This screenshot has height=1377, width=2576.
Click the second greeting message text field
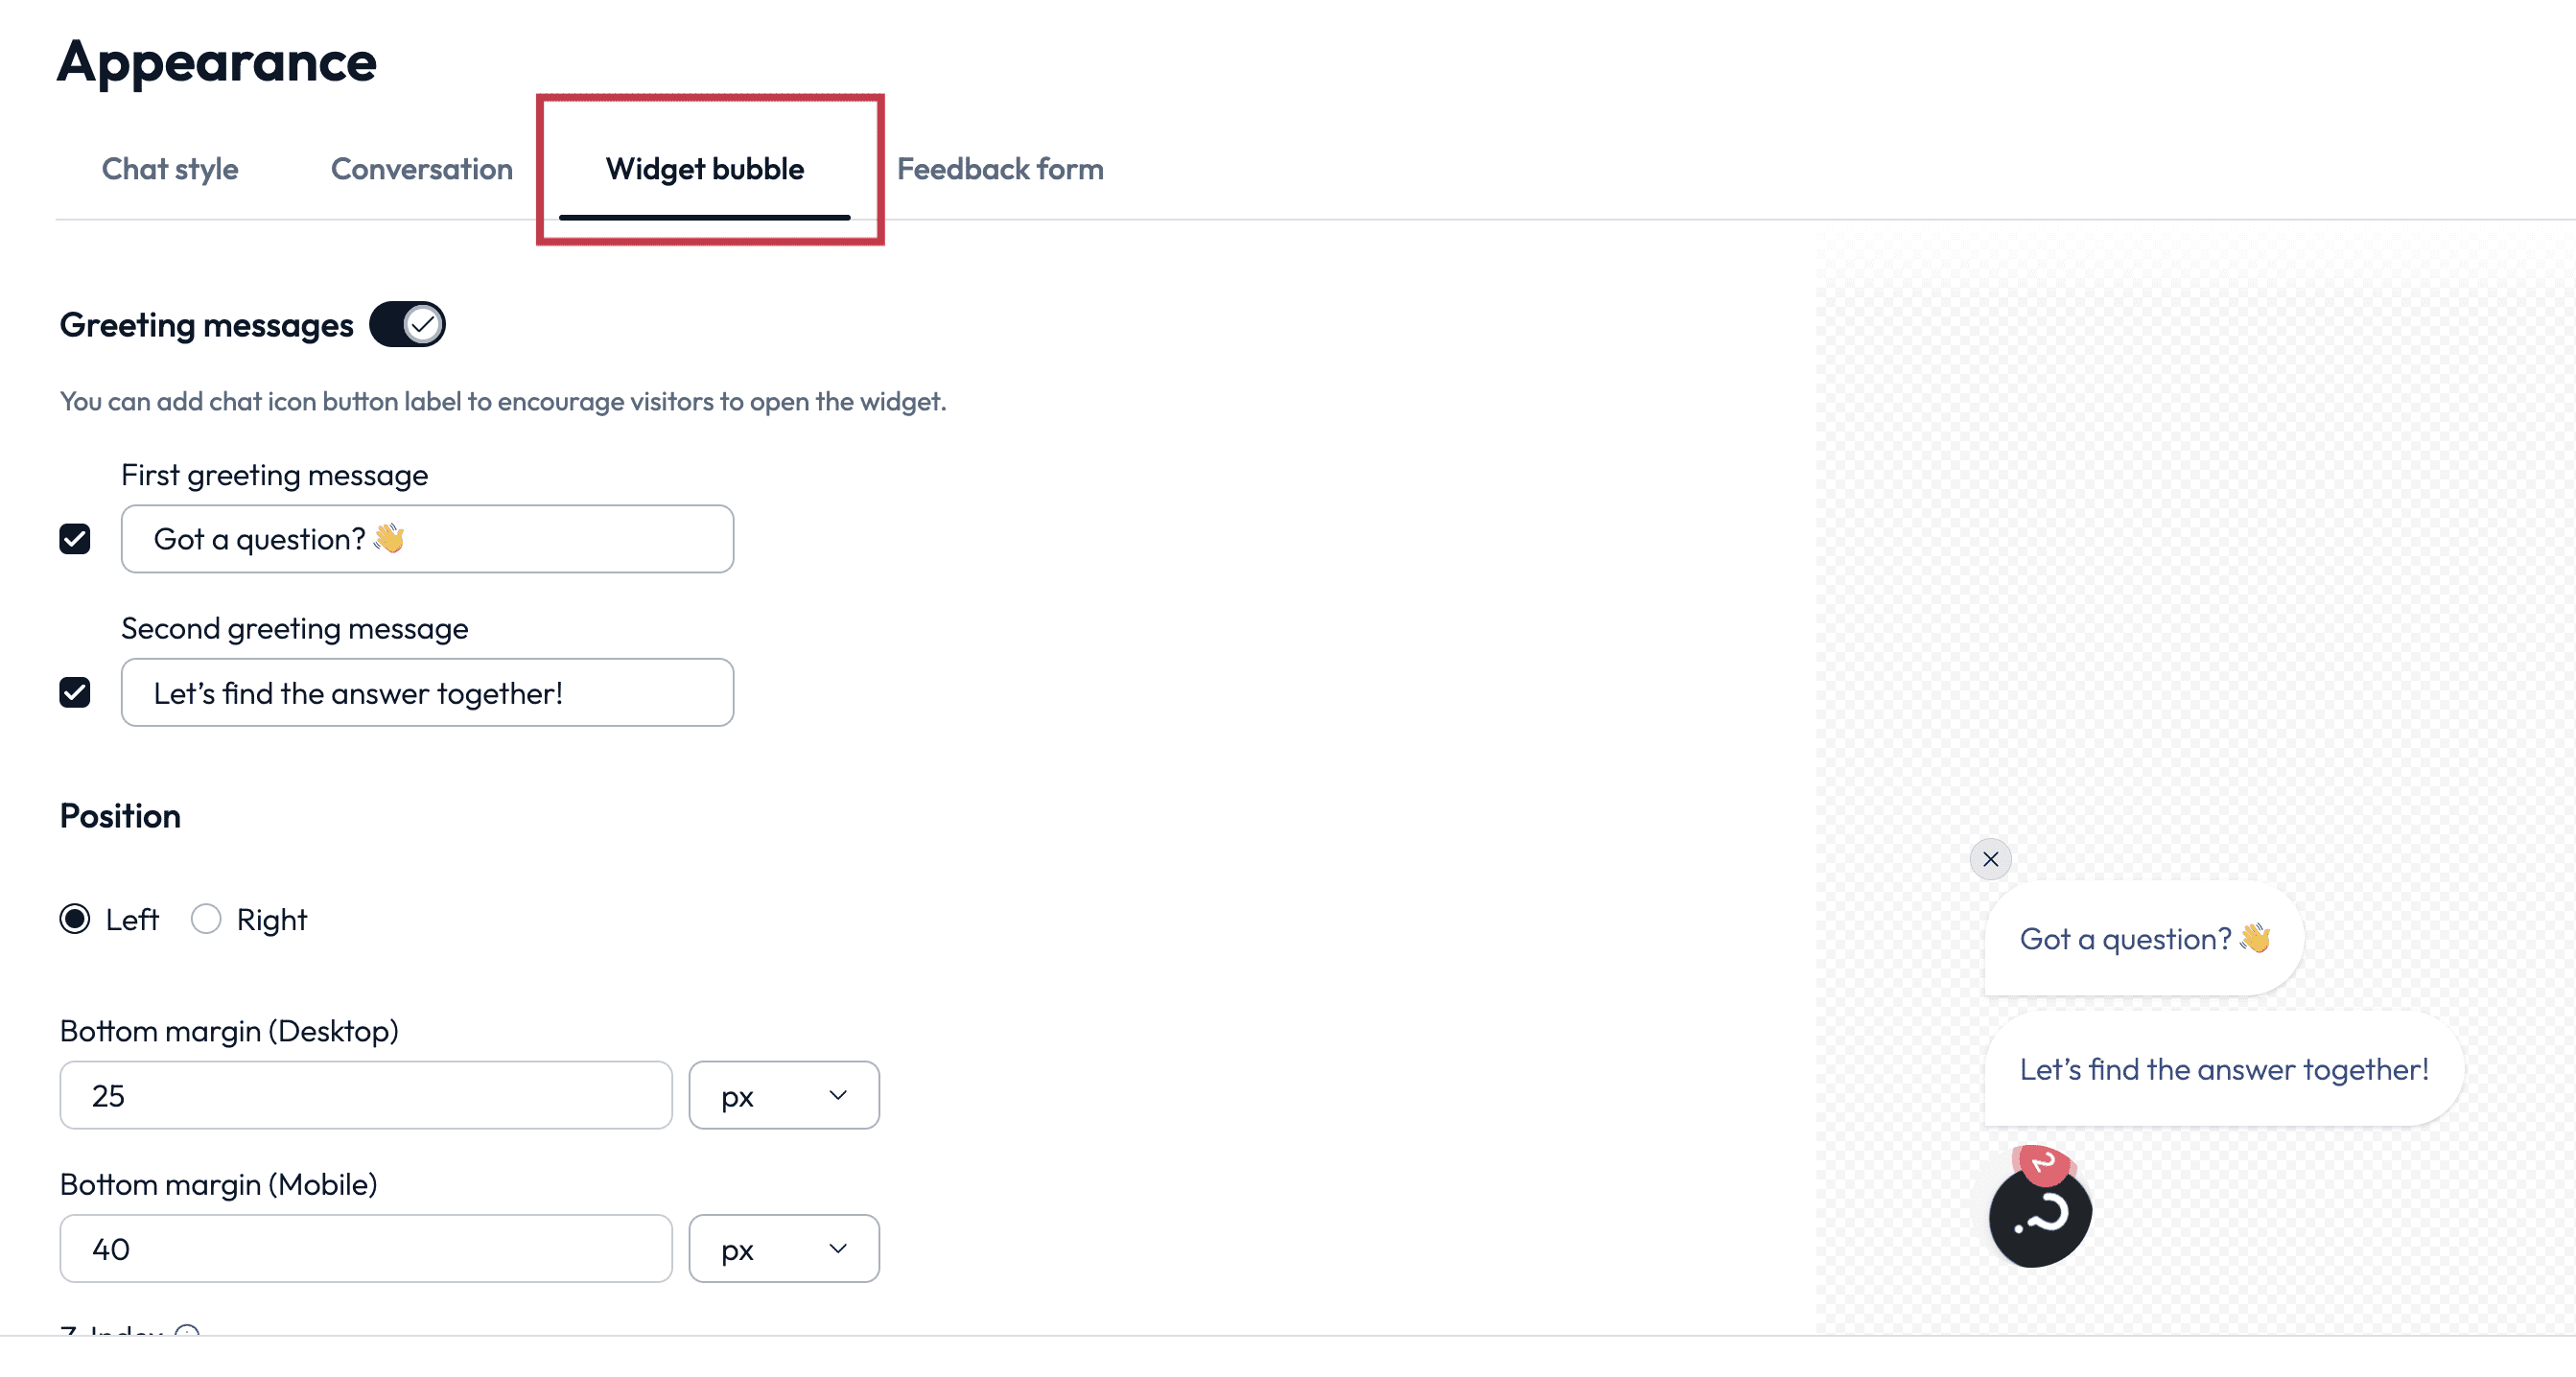click(428, 692)
